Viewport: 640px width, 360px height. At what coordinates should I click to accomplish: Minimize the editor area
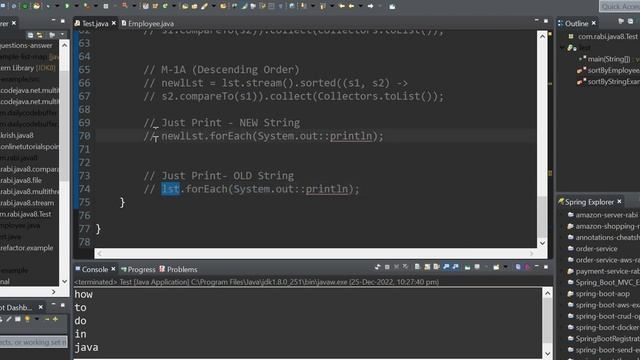[x=536, y=20]
